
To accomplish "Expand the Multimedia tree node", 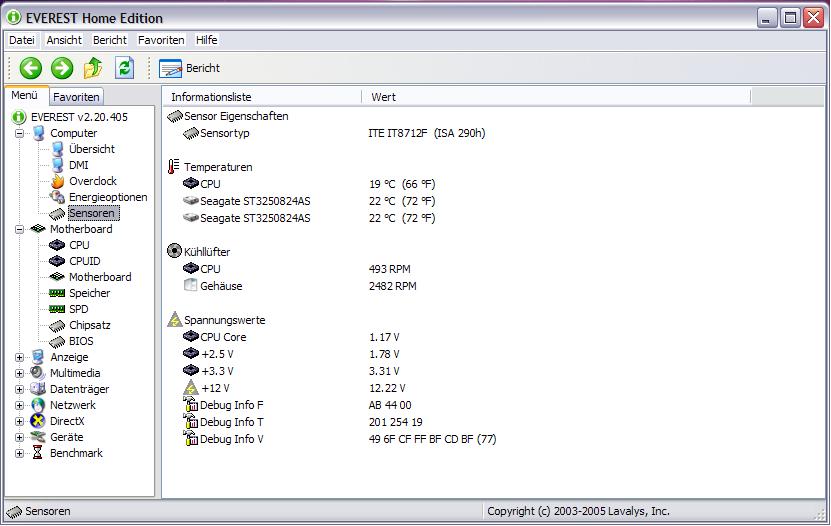I will pos(20,373).
